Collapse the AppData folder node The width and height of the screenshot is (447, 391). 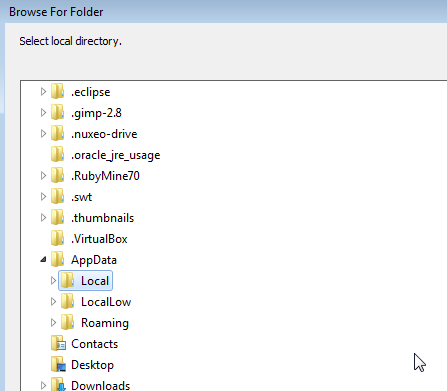coord(43,259)
